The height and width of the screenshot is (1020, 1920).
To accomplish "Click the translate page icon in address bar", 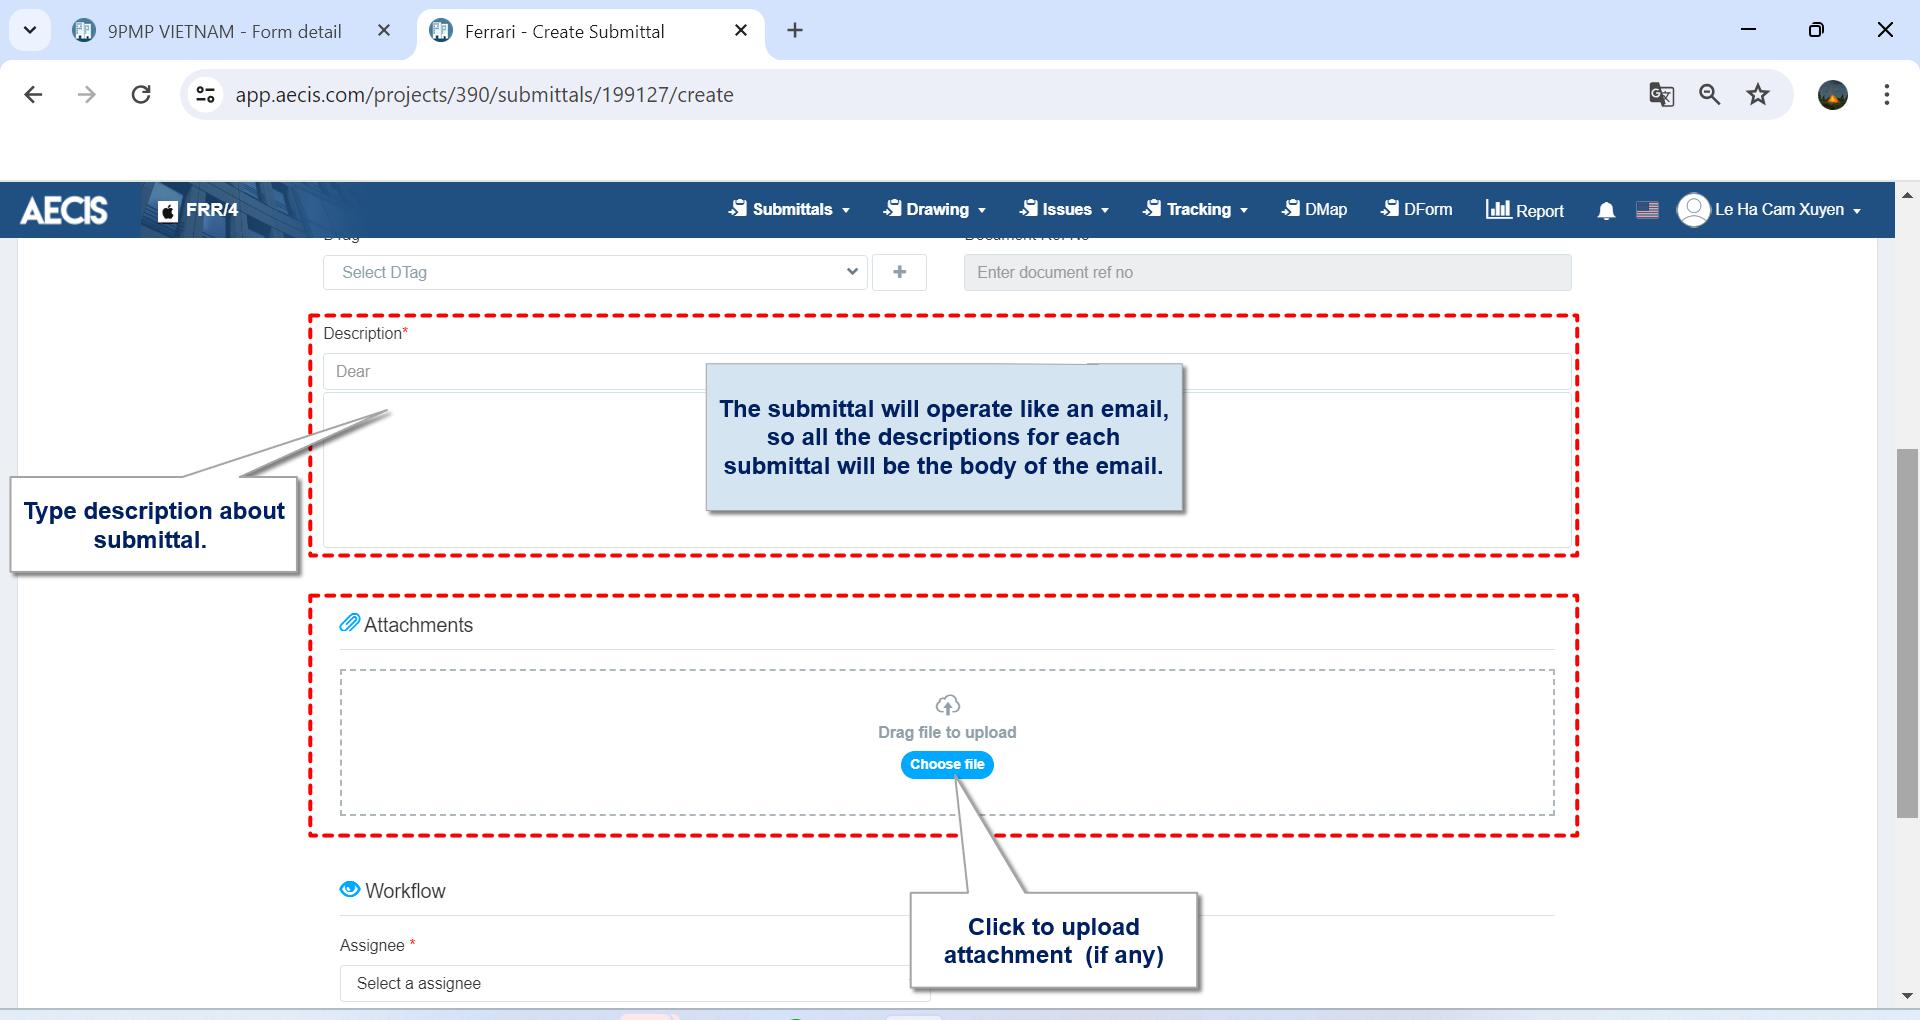I will point(1661,95).
